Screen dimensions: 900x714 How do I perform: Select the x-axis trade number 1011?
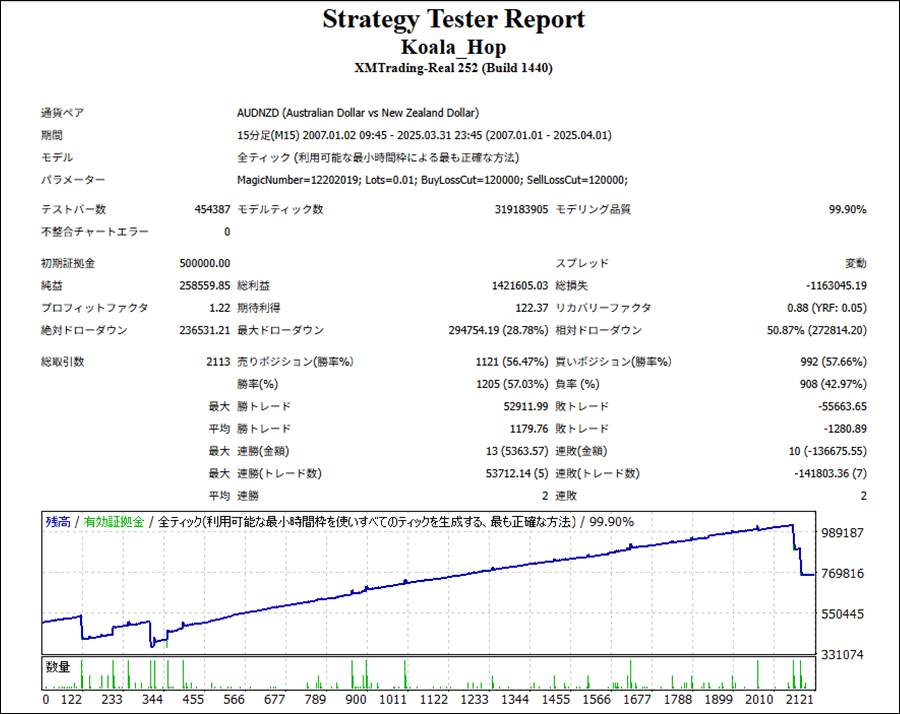(x=393, y=700)
